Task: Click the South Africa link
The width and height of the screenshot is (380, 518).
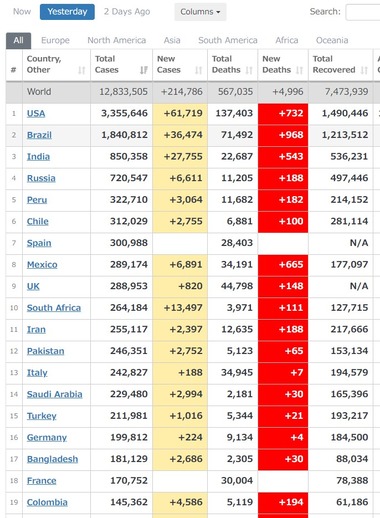Action: coord(54,308)
